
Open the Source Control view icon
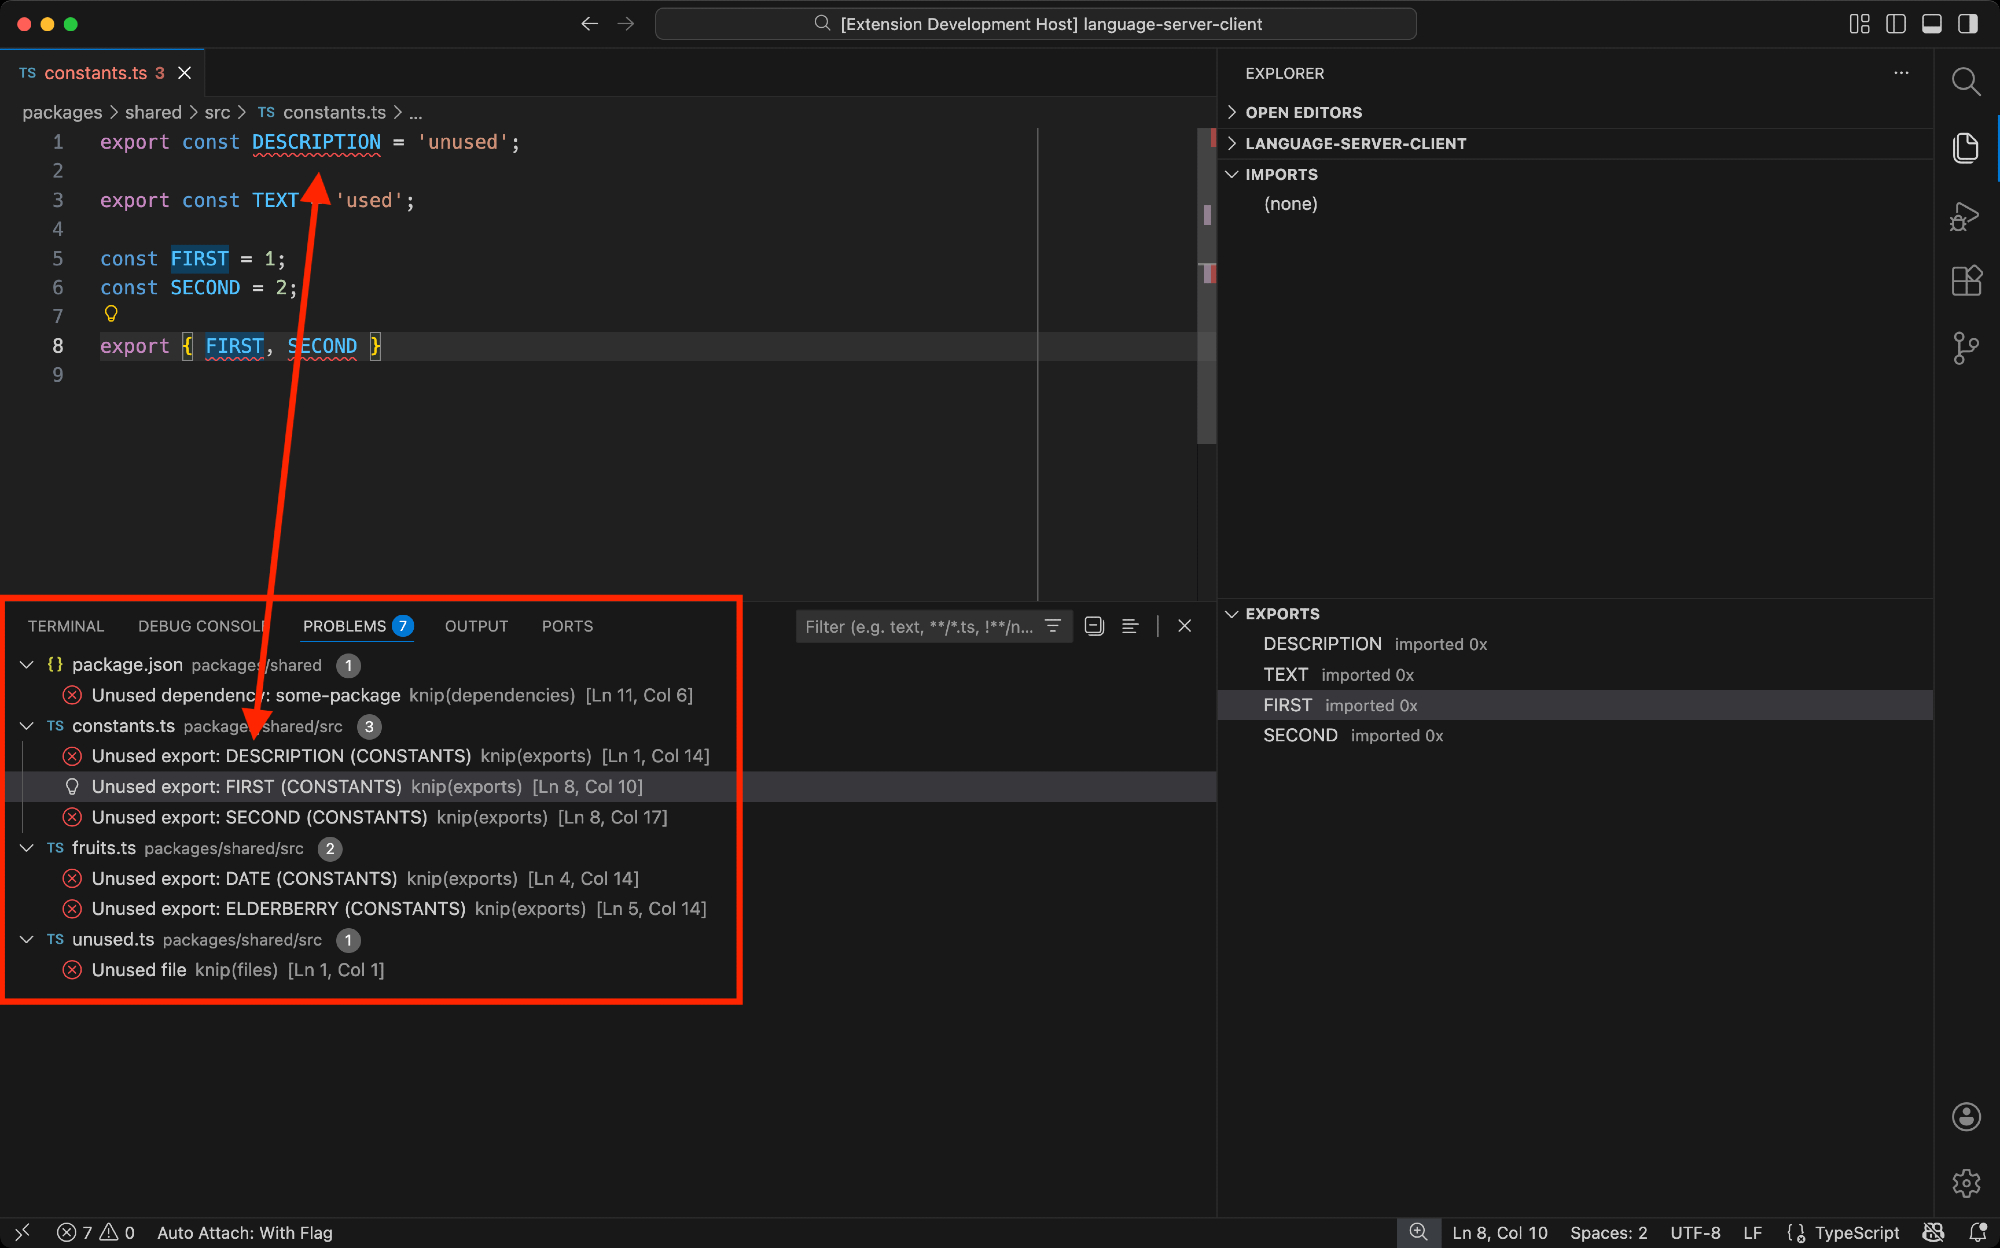(1965, 348)
